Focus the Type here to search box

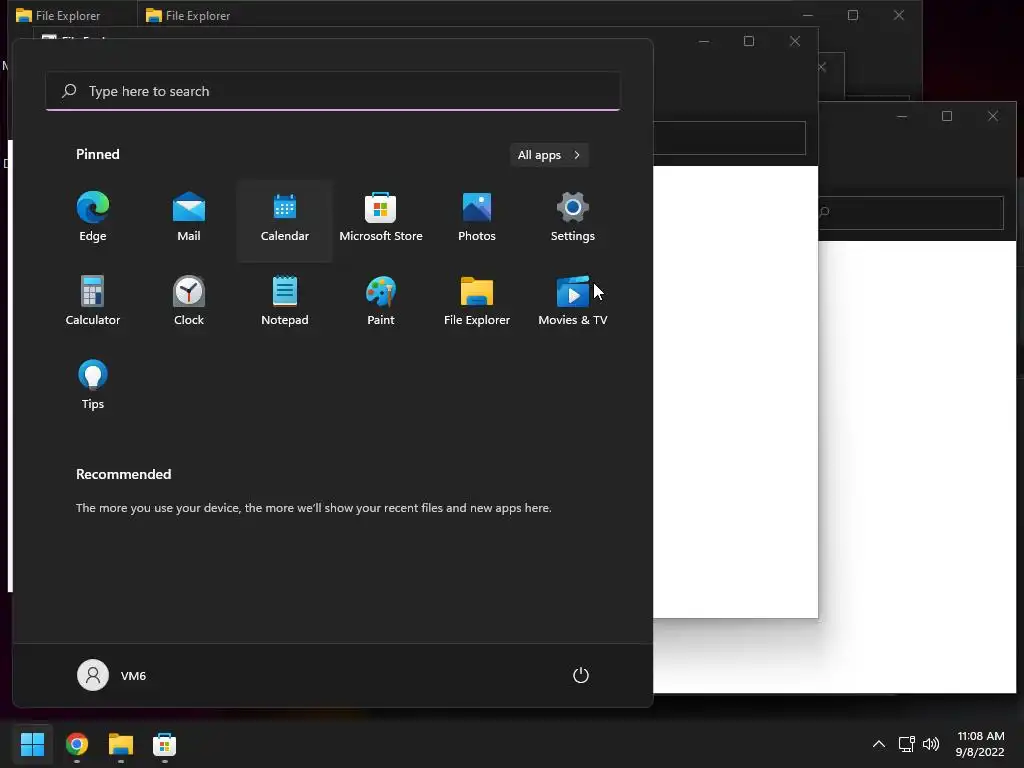[x=333, y=91]
